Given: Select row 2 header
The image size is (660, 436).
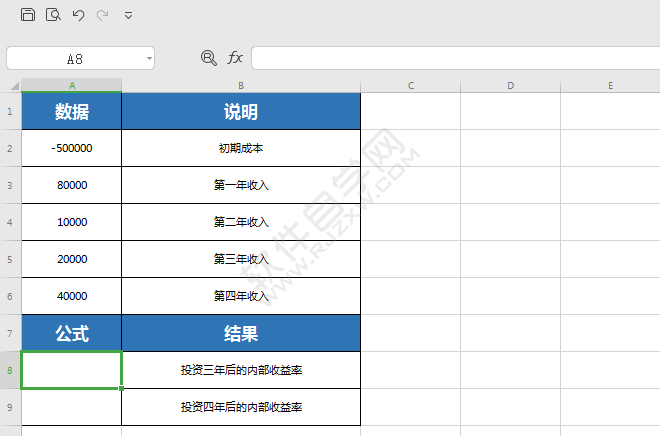Looking at the screenshot, I should click(x=10, y=148).
